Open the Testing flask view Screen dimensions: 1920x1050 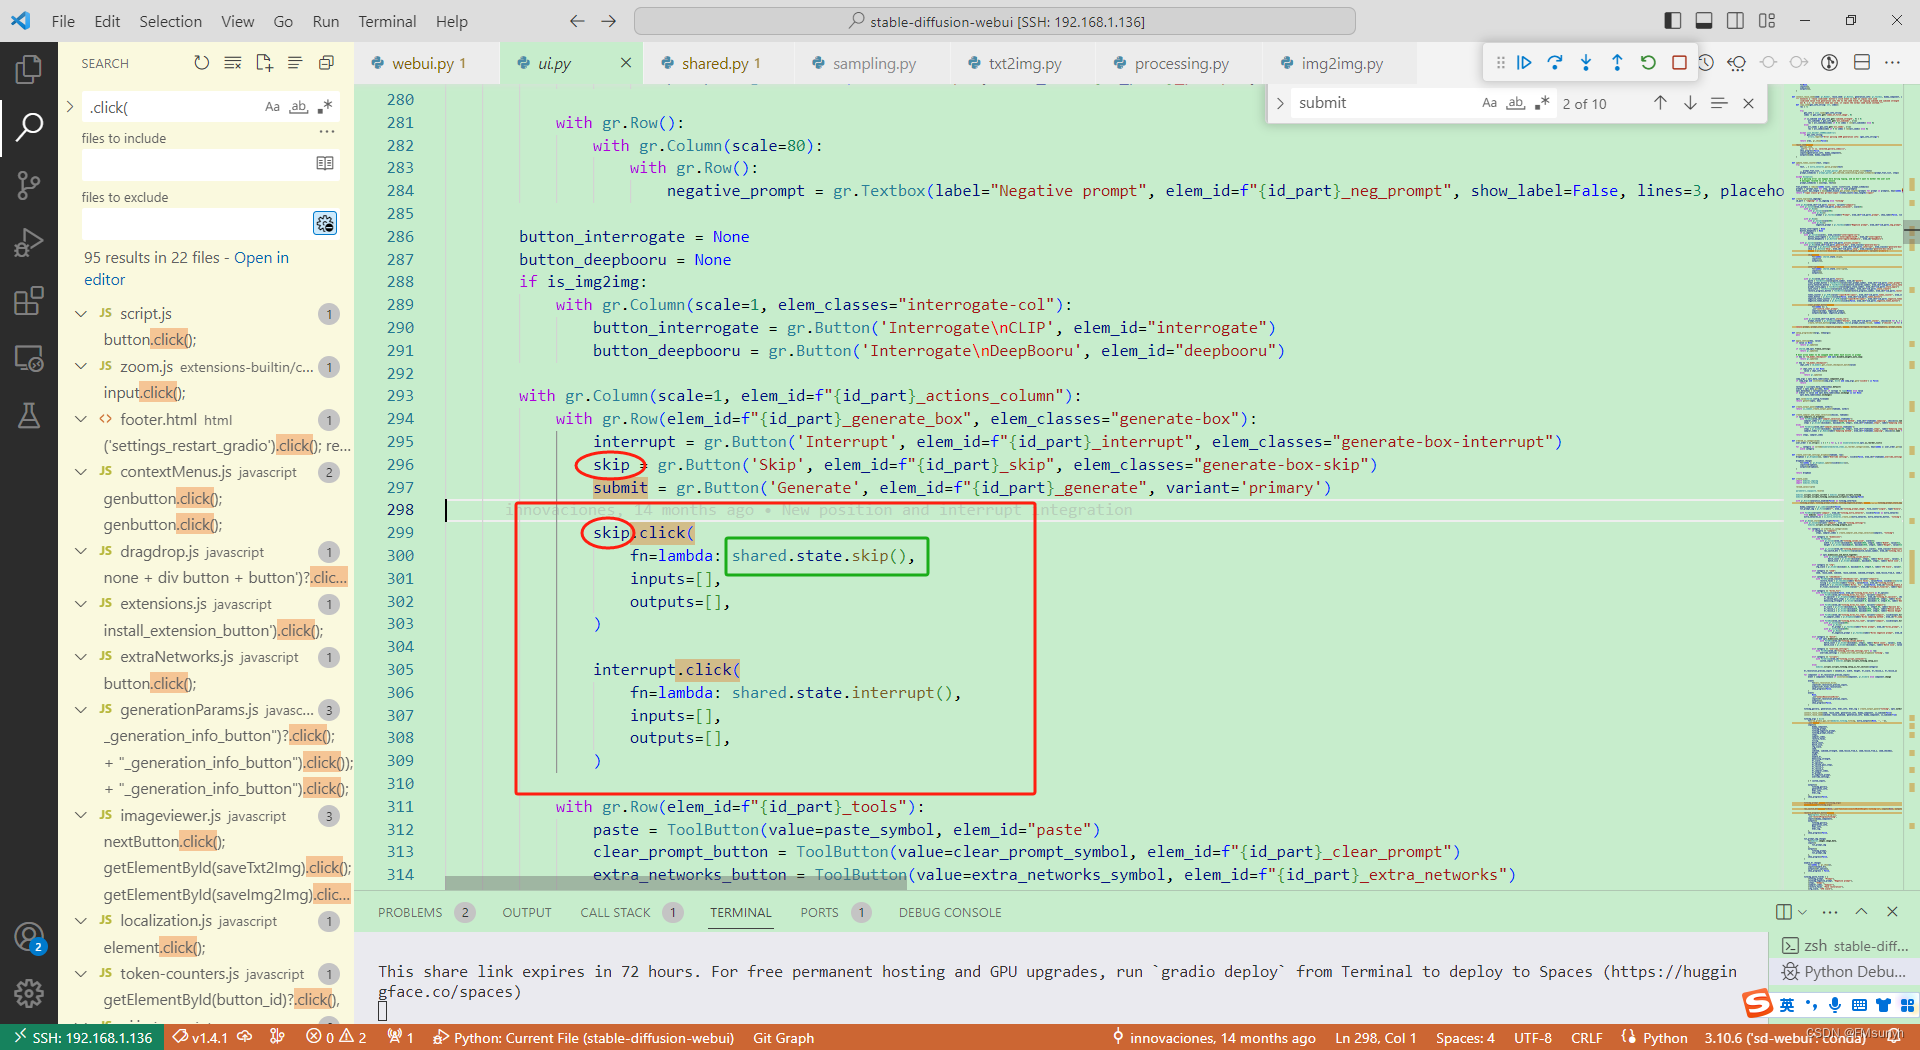[29, 416]
